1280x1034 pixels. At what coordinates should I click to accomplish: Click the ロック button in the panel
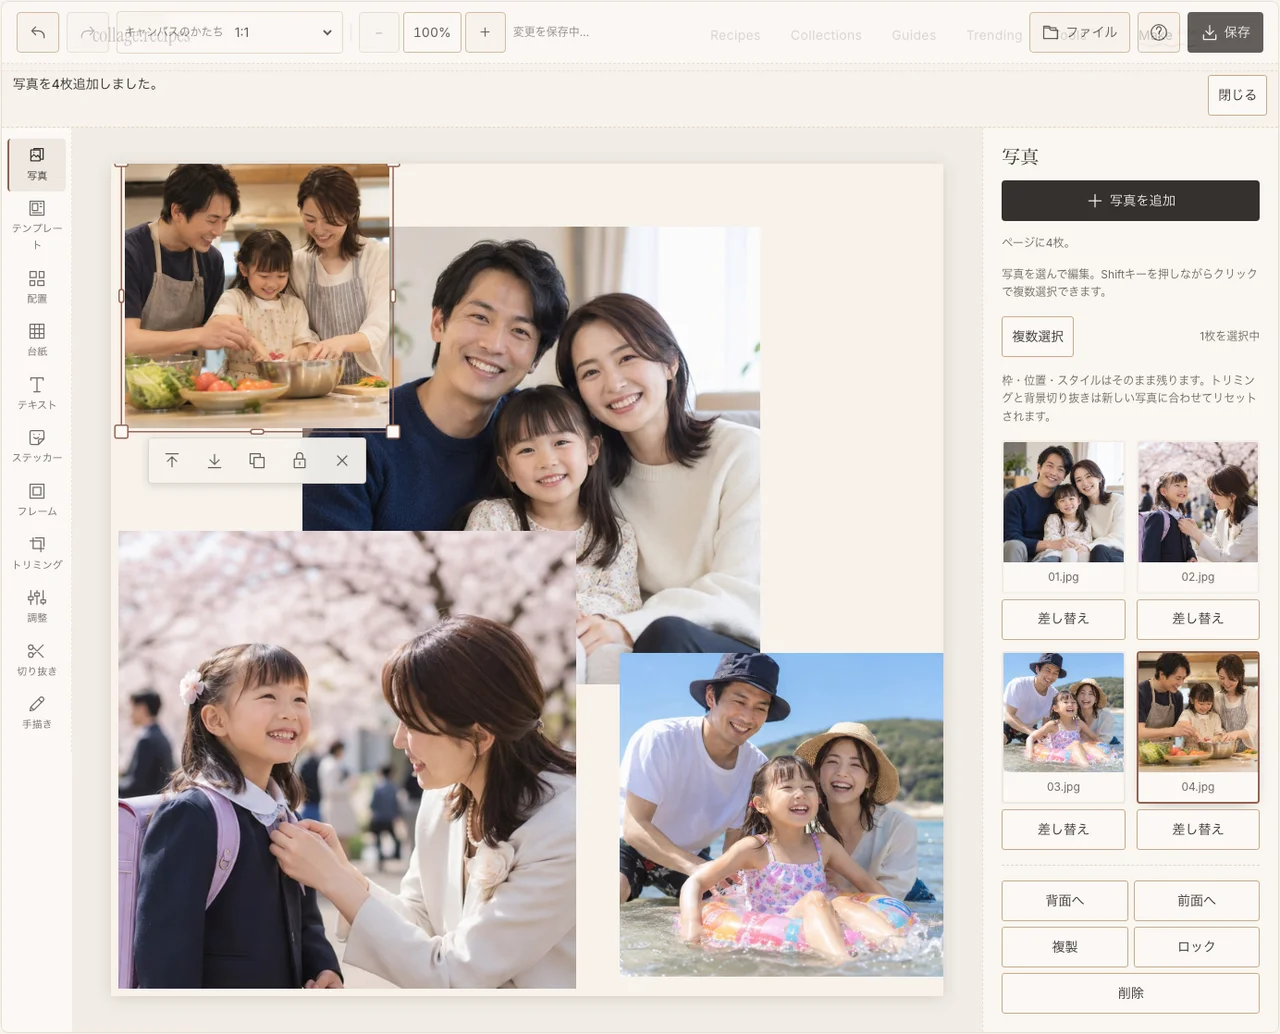pos(1197,947)
